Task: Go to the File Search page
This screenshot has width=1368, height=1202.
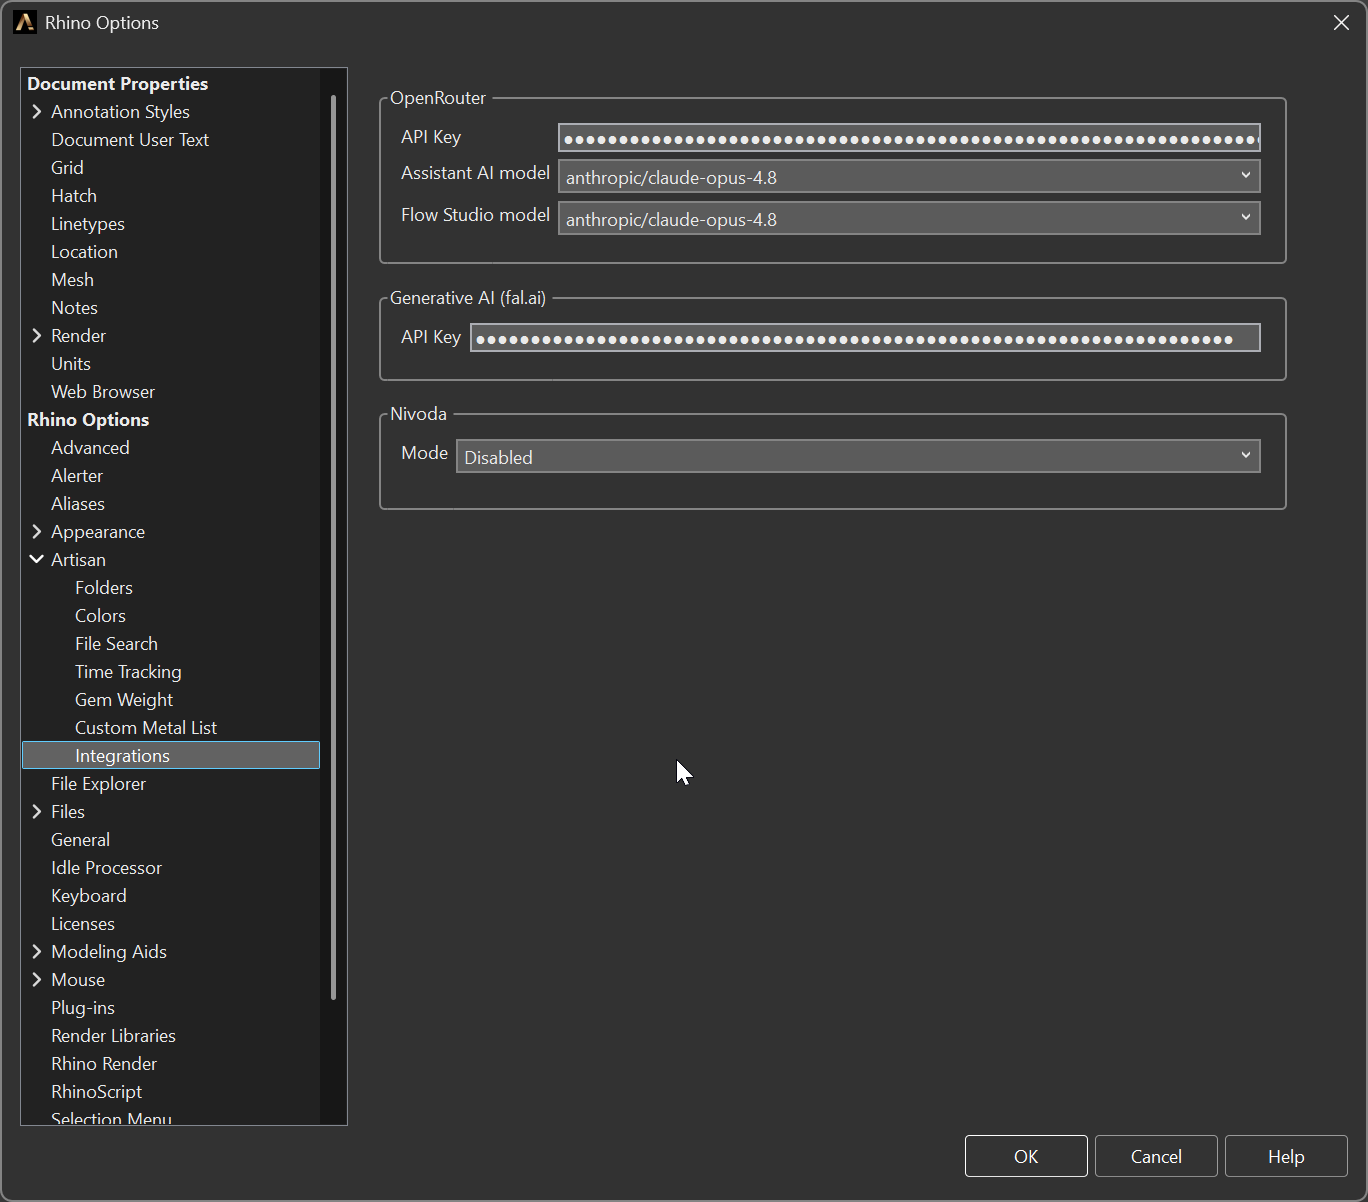Action: (x=116, y=644)
